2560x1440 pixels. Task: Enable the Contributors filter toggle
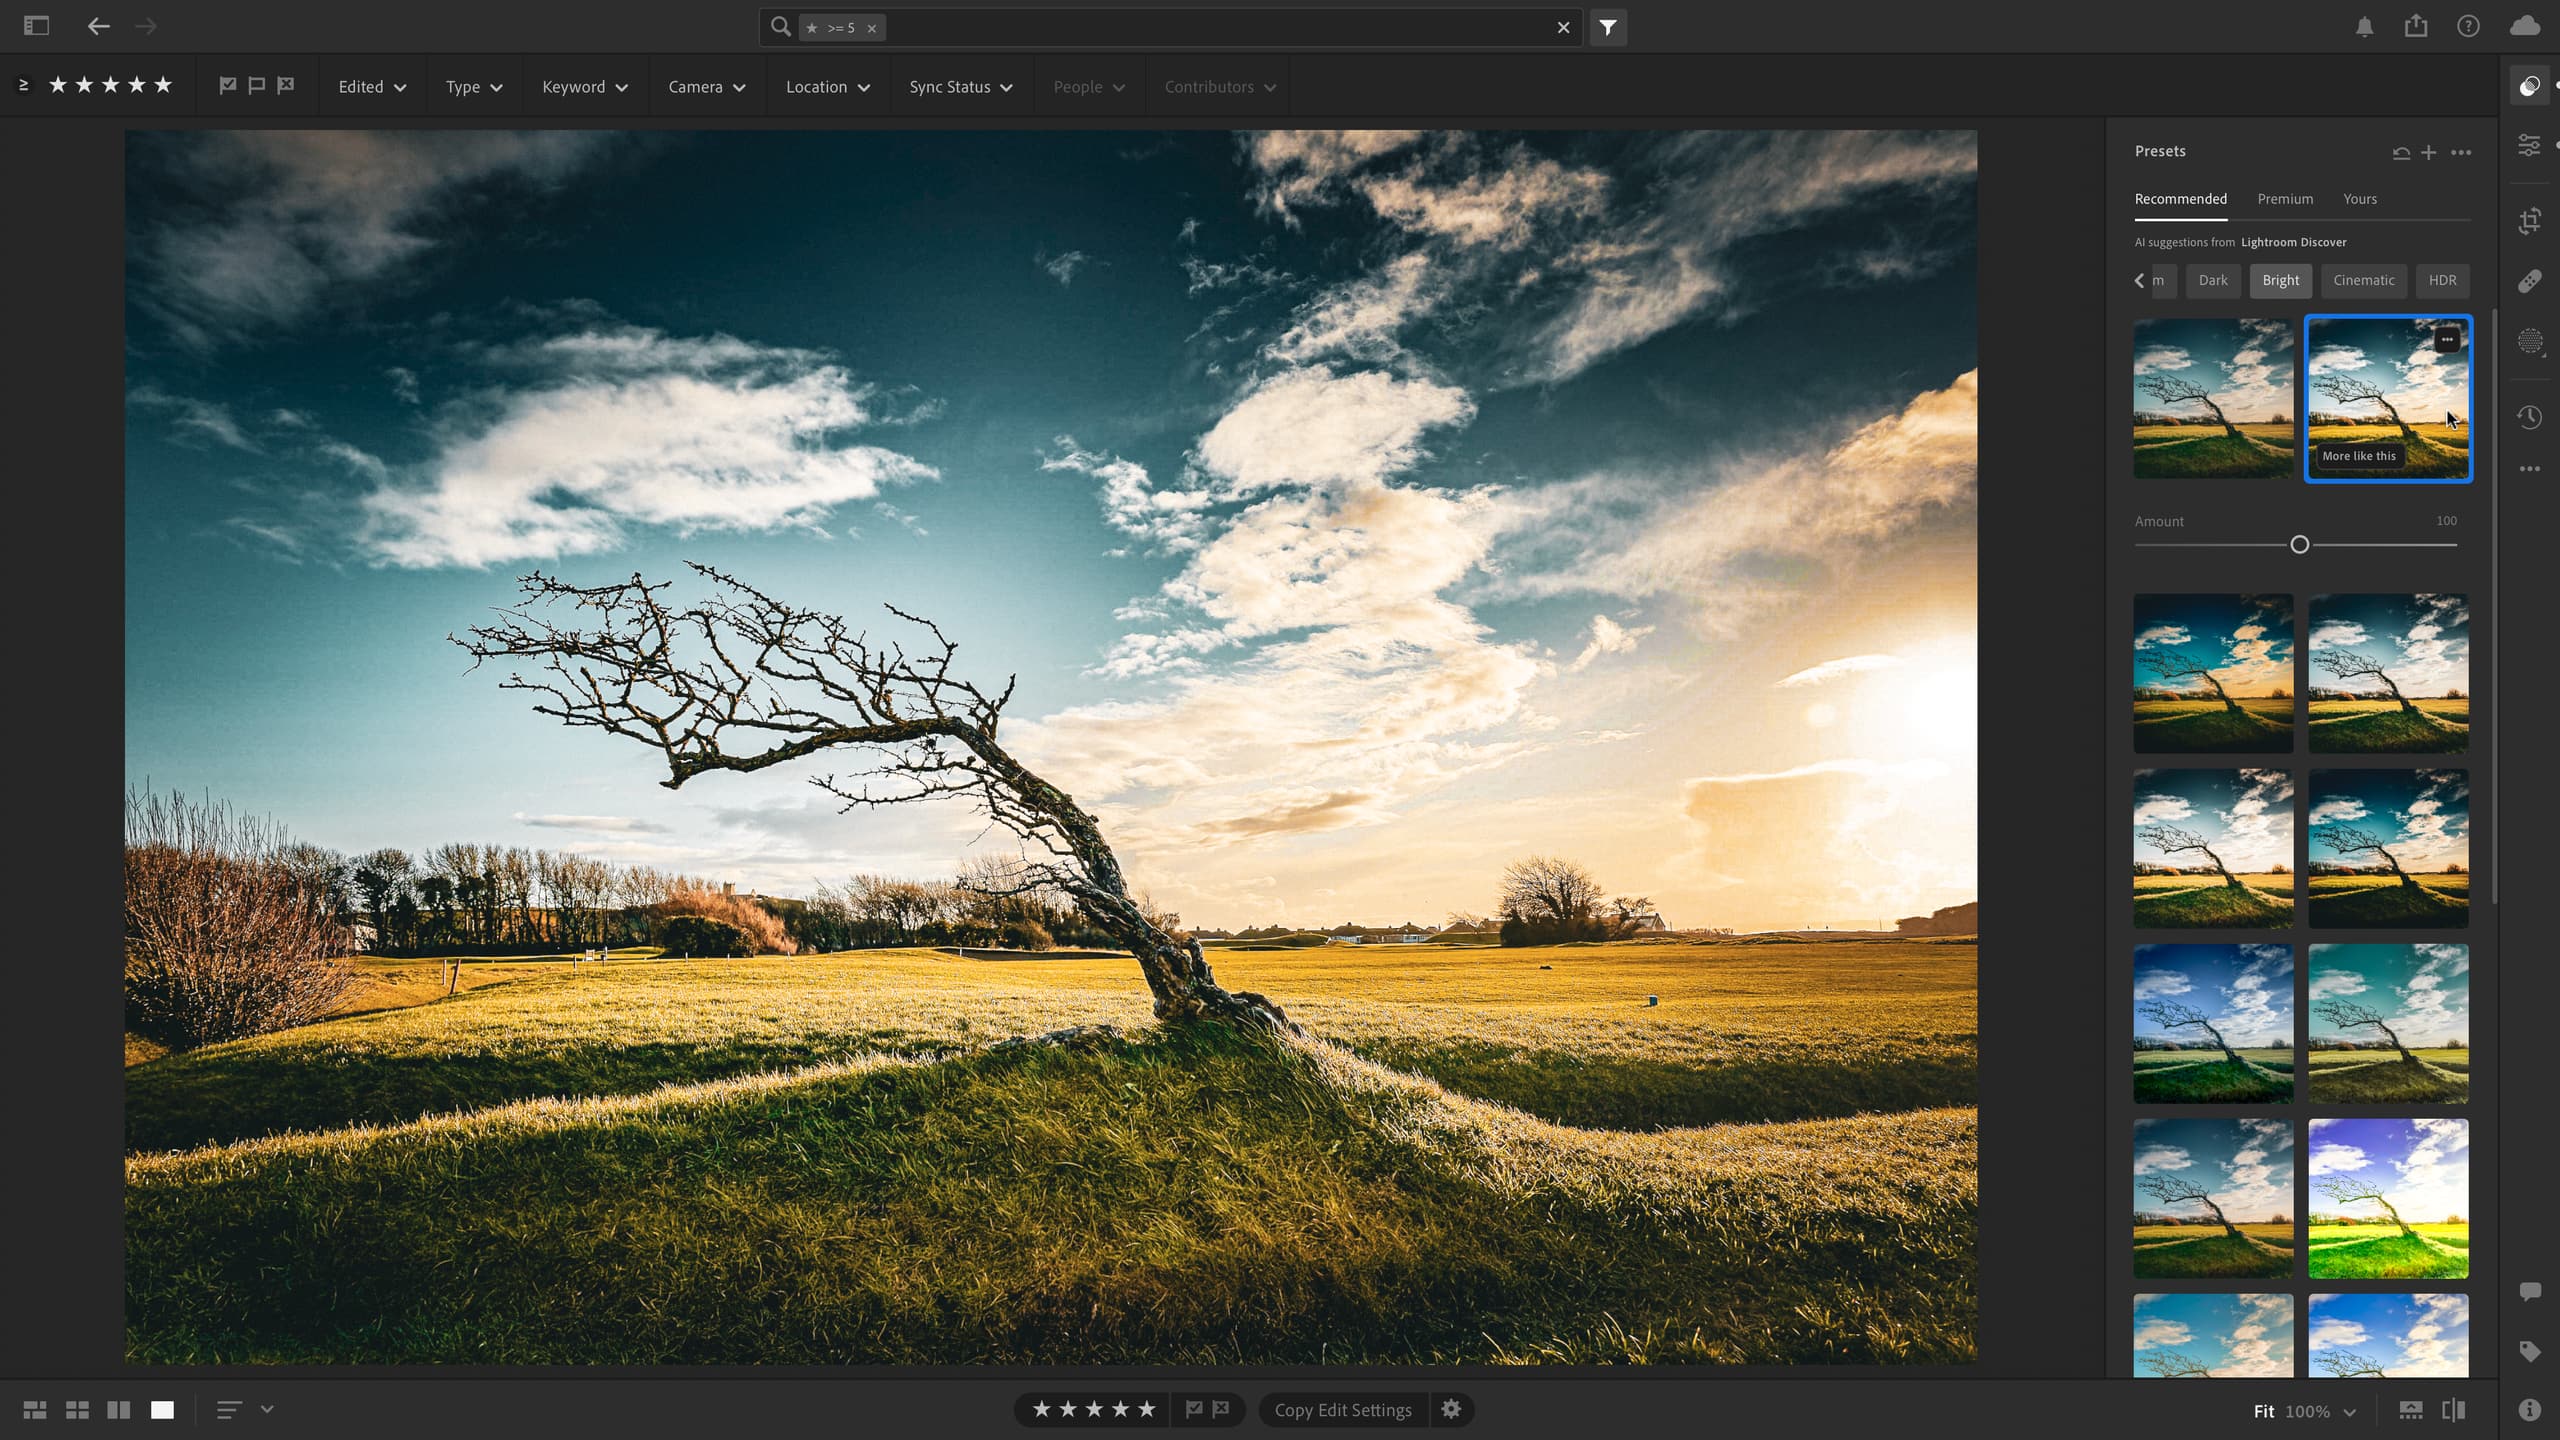1218,86
